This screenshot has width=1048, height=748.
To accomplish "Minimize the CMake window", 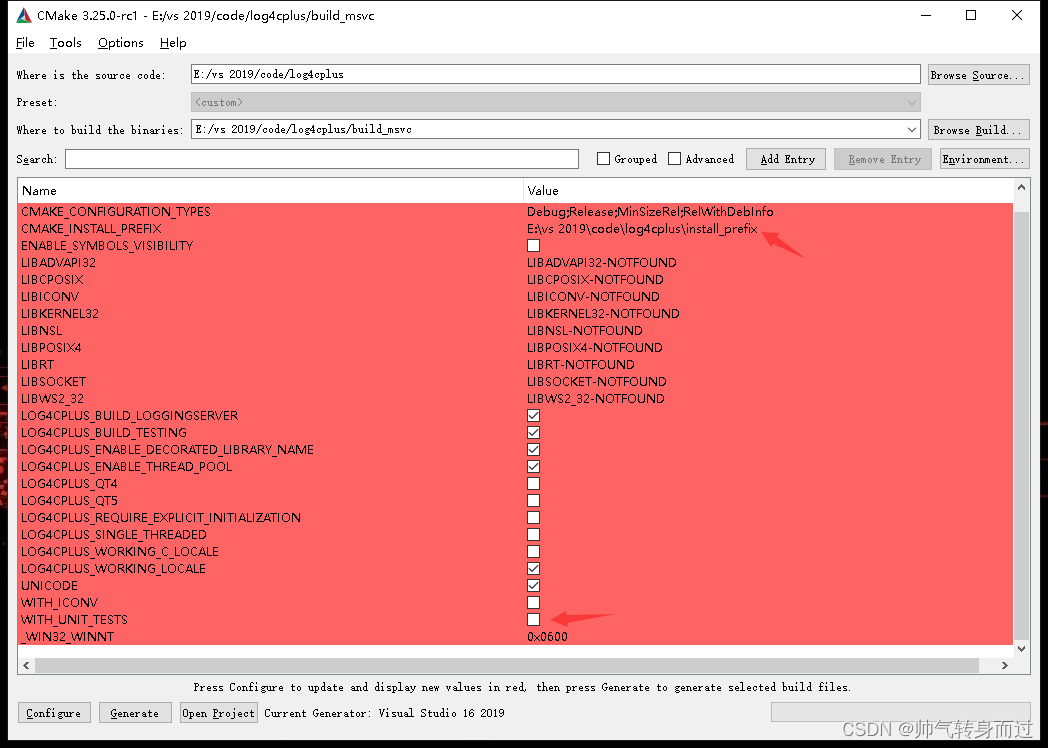I will click(926, 15).
